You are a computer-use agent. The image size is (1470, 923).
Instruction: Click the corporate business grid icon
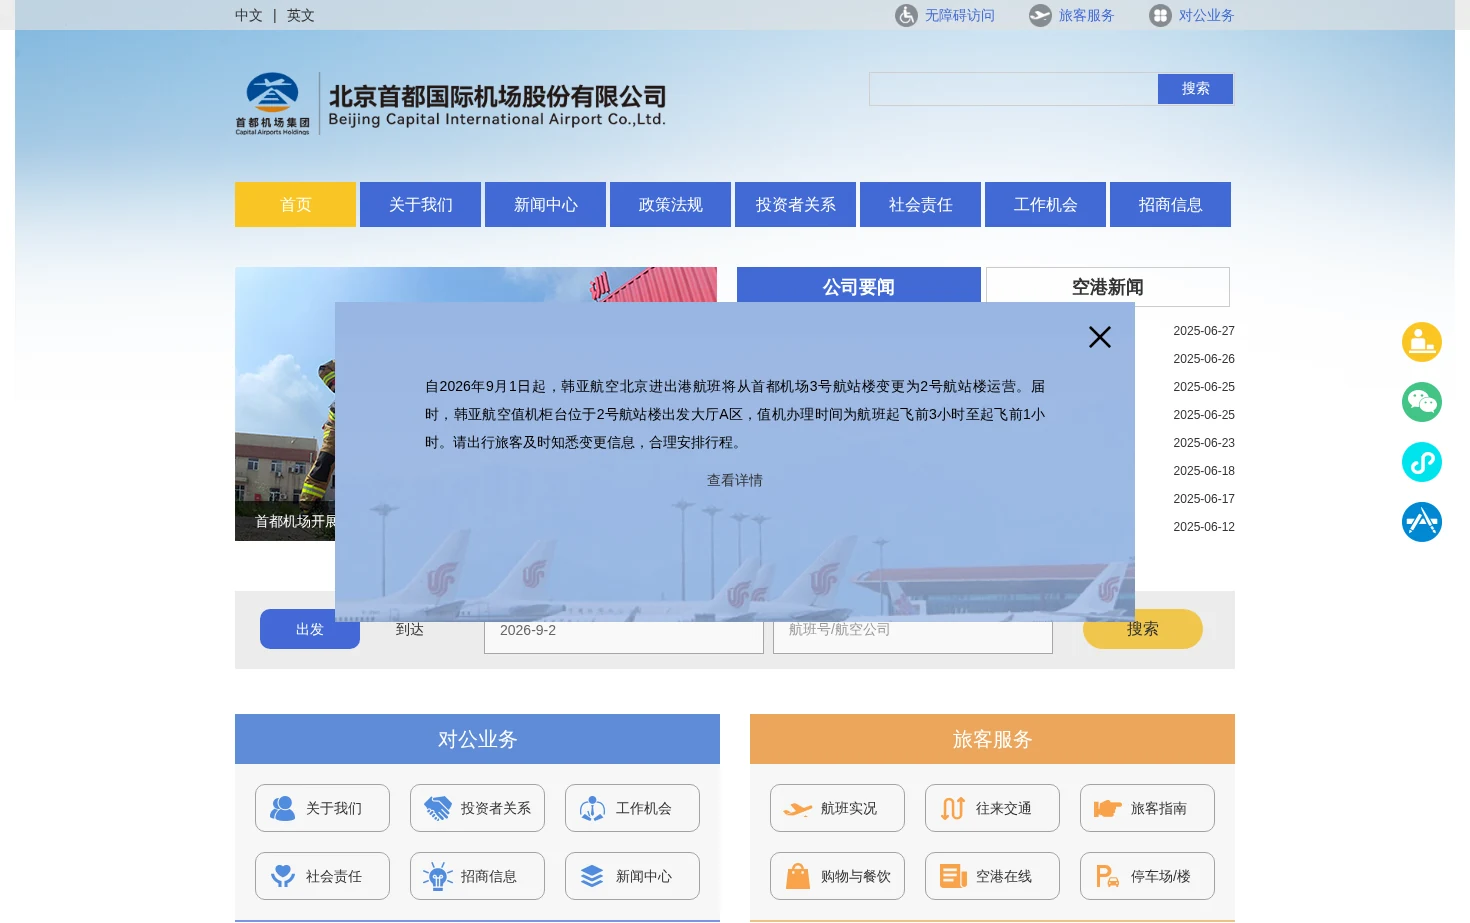coord(1160,15)
